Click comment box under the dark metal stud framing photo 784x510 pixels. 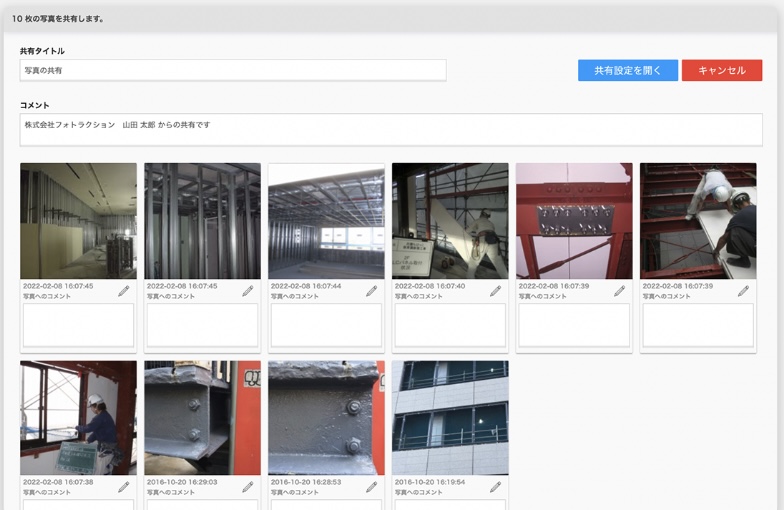202,325
